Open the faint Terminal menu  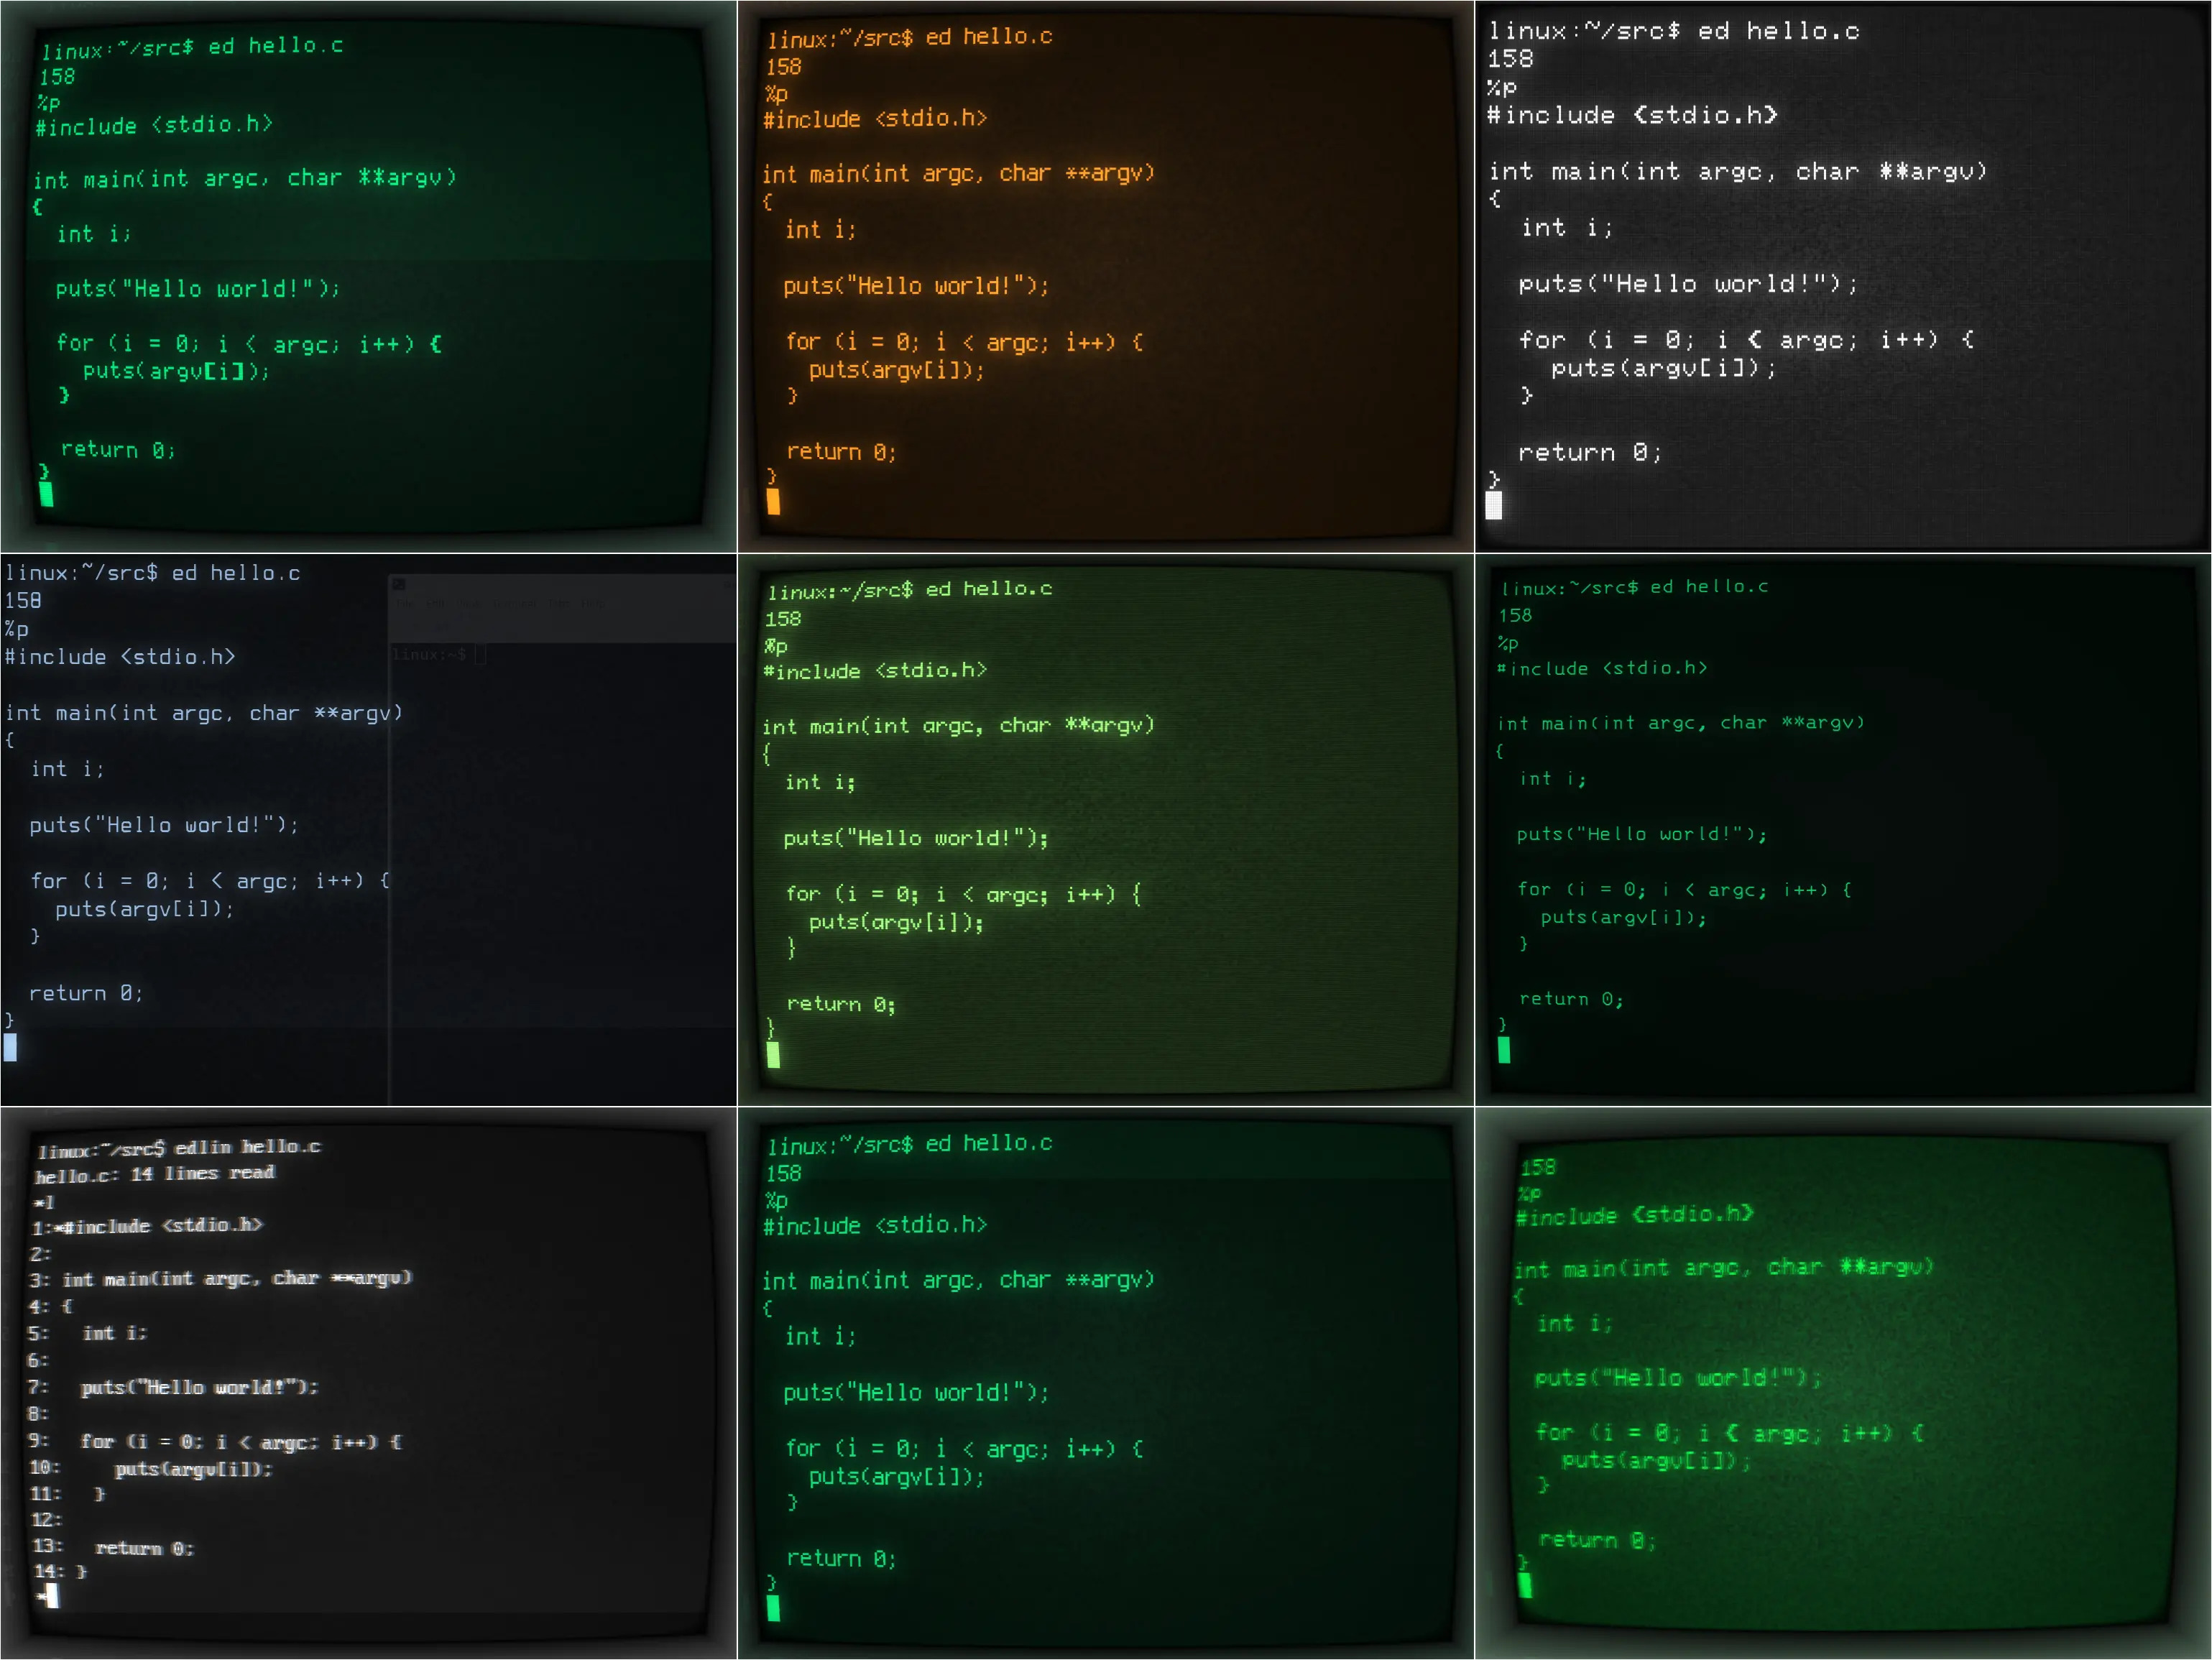coord(515,604)
